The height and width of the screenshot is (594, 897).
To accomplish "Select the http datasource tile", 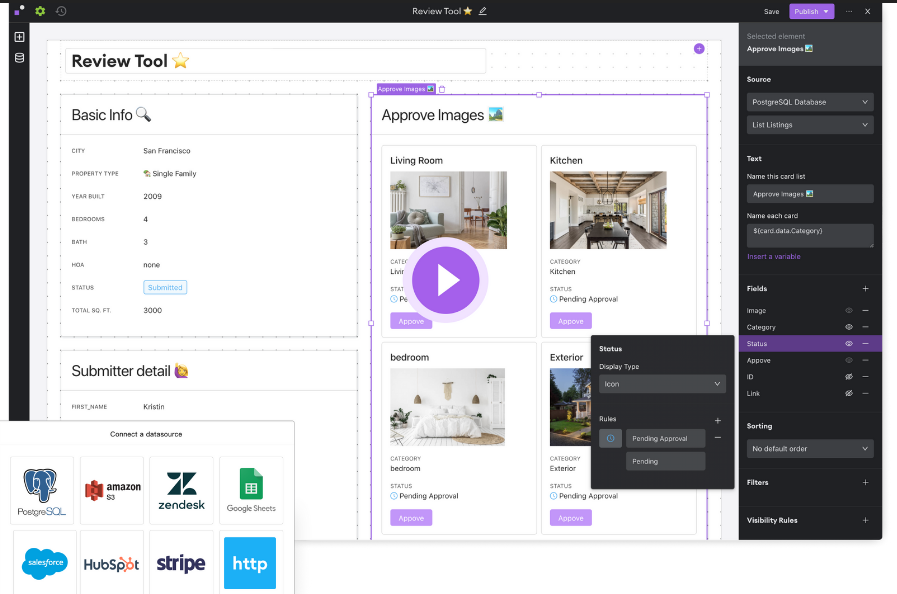I will (250, 563).
